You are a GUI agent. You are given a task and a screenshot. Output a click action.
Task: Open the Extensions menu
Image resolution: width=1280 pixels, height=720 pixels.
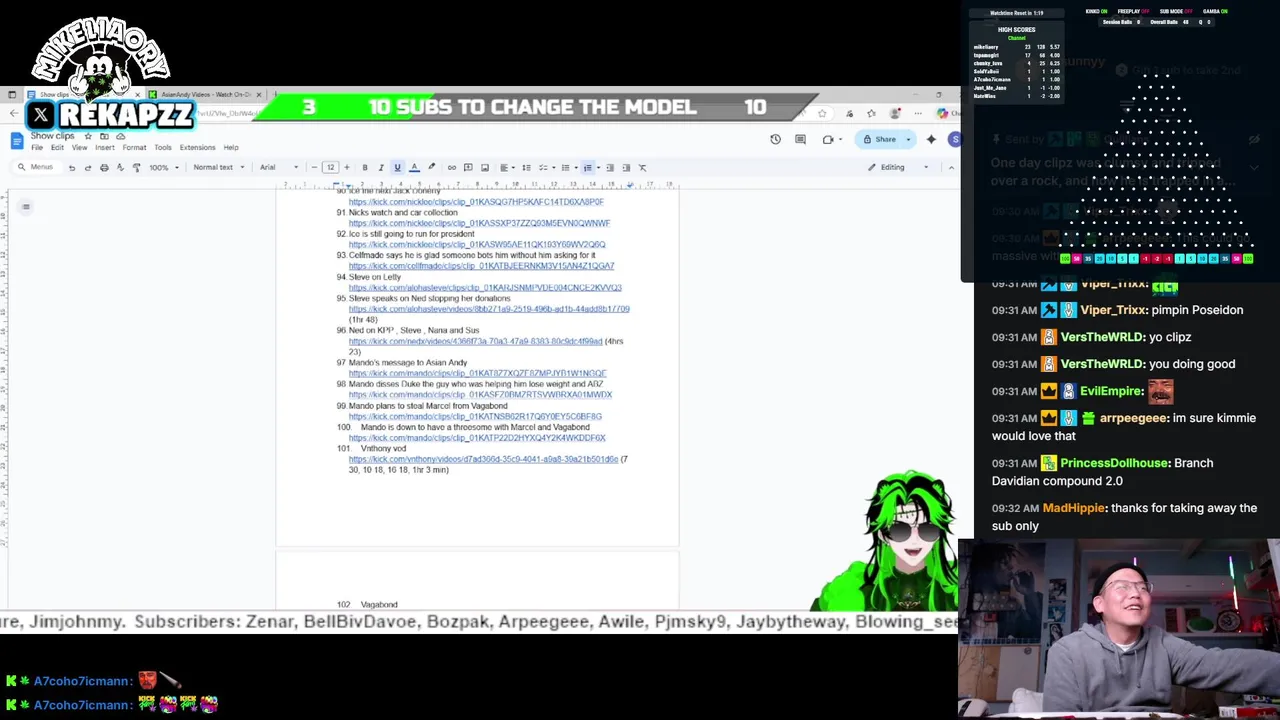coord(197,148)
